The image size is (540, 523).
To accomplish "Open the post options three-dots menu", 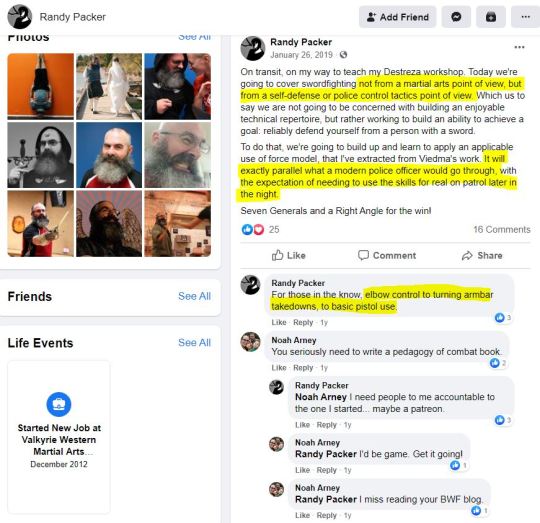I will pyautogui.click(x=519, y=47).
